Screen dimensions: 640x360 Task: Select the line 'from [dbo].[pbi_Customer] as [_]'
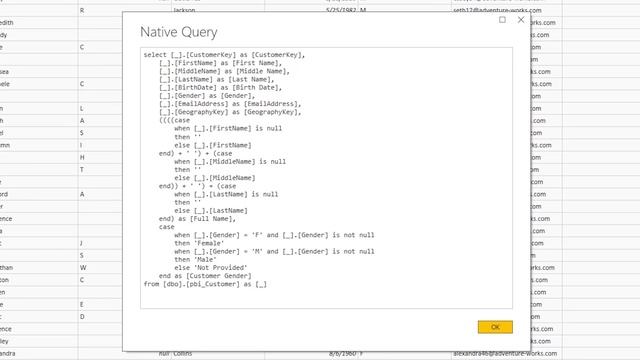[x=205, y=284]
